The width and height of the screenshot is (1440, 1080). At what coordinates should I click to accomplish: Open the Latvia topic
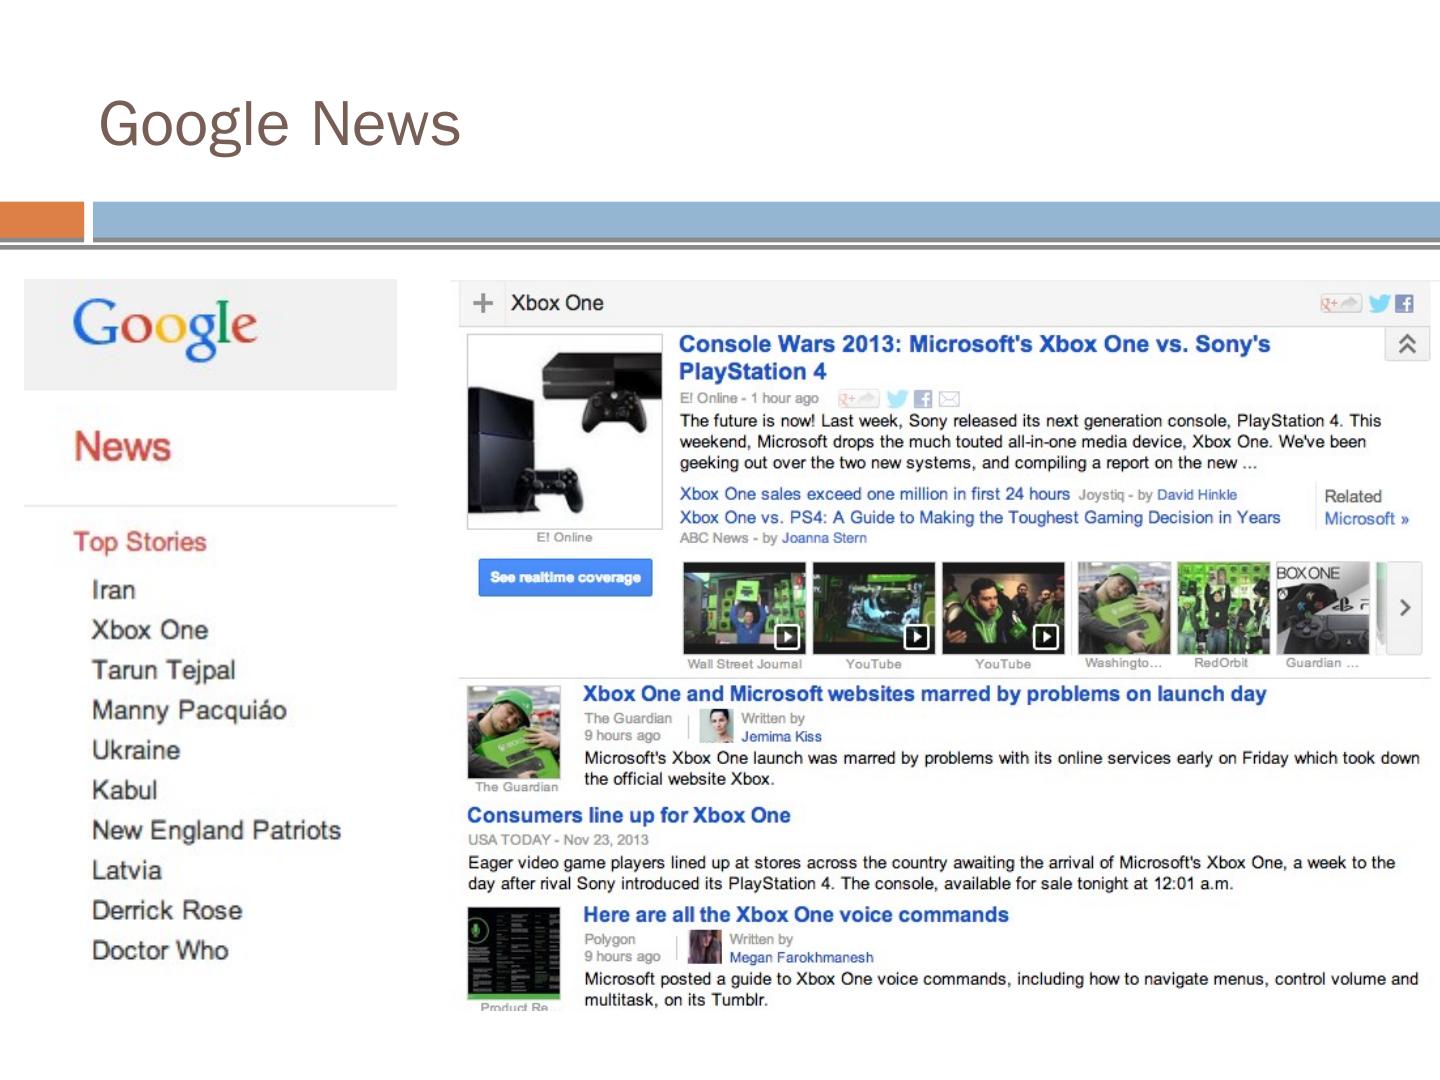(127, 870)
